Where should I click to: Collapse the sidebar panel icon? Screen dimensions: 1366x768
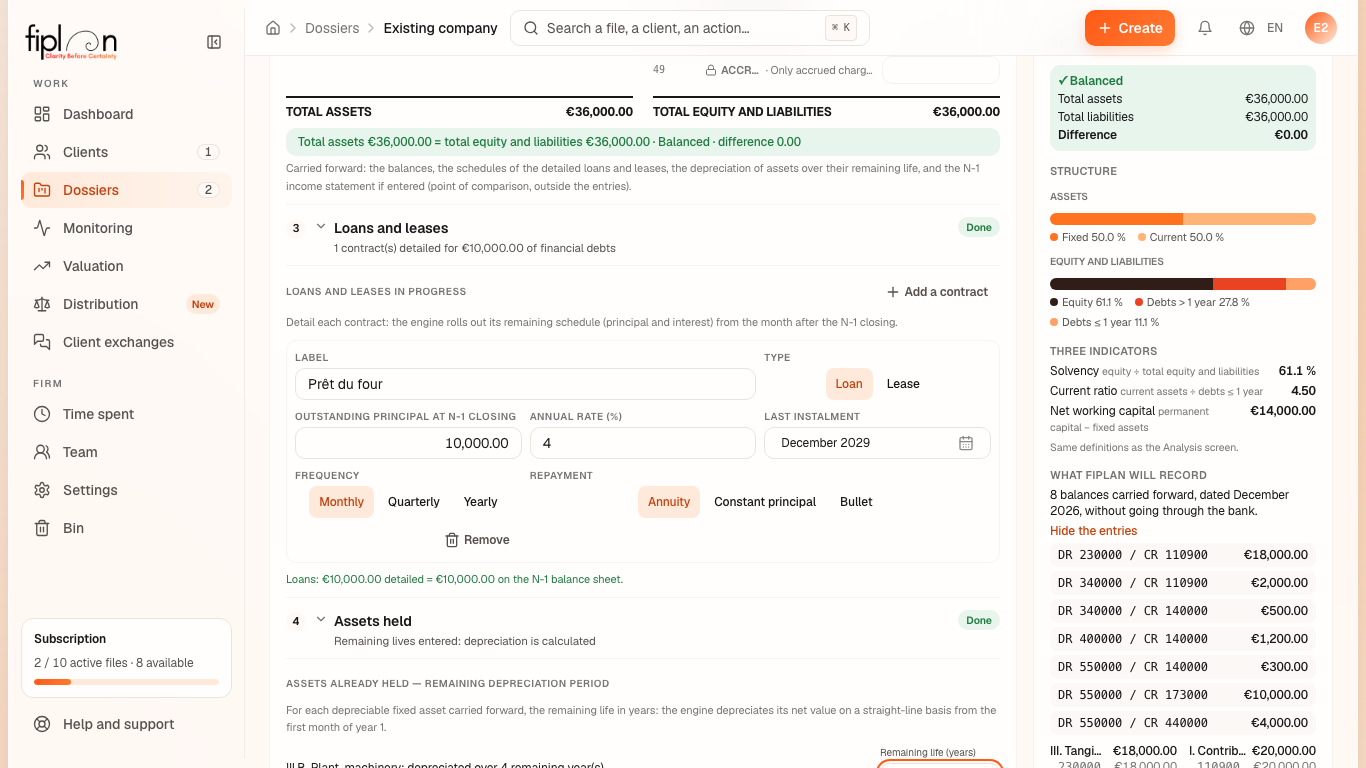pyautogui.click(x=214, y=42)
